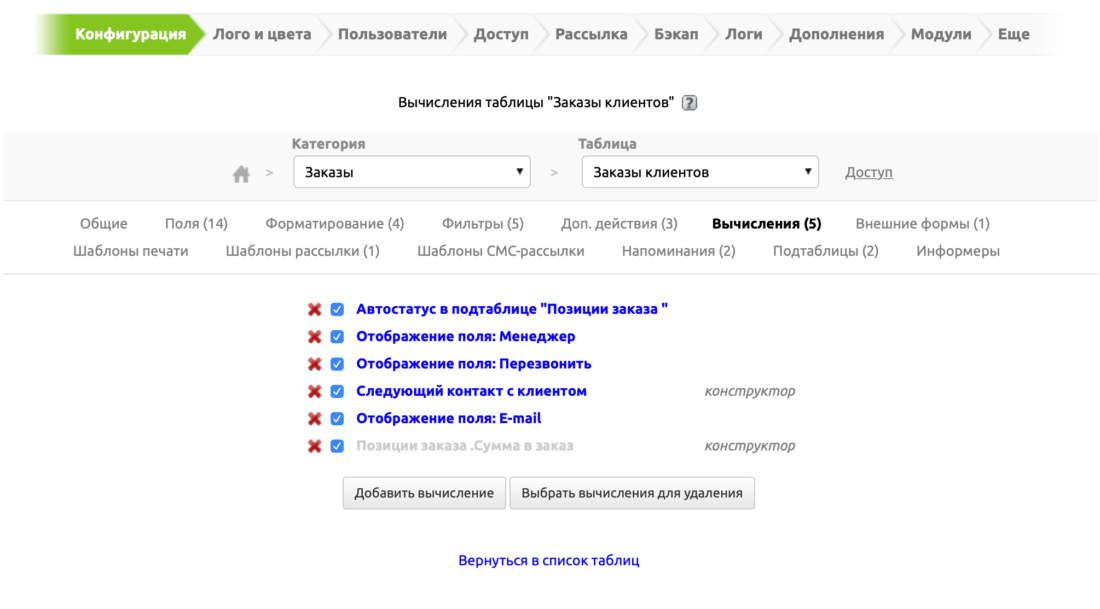This screenshot has width=1100, height=609.
Task: Disable checkbox for "Отображение поля: E-mail"
Action: 337,419
